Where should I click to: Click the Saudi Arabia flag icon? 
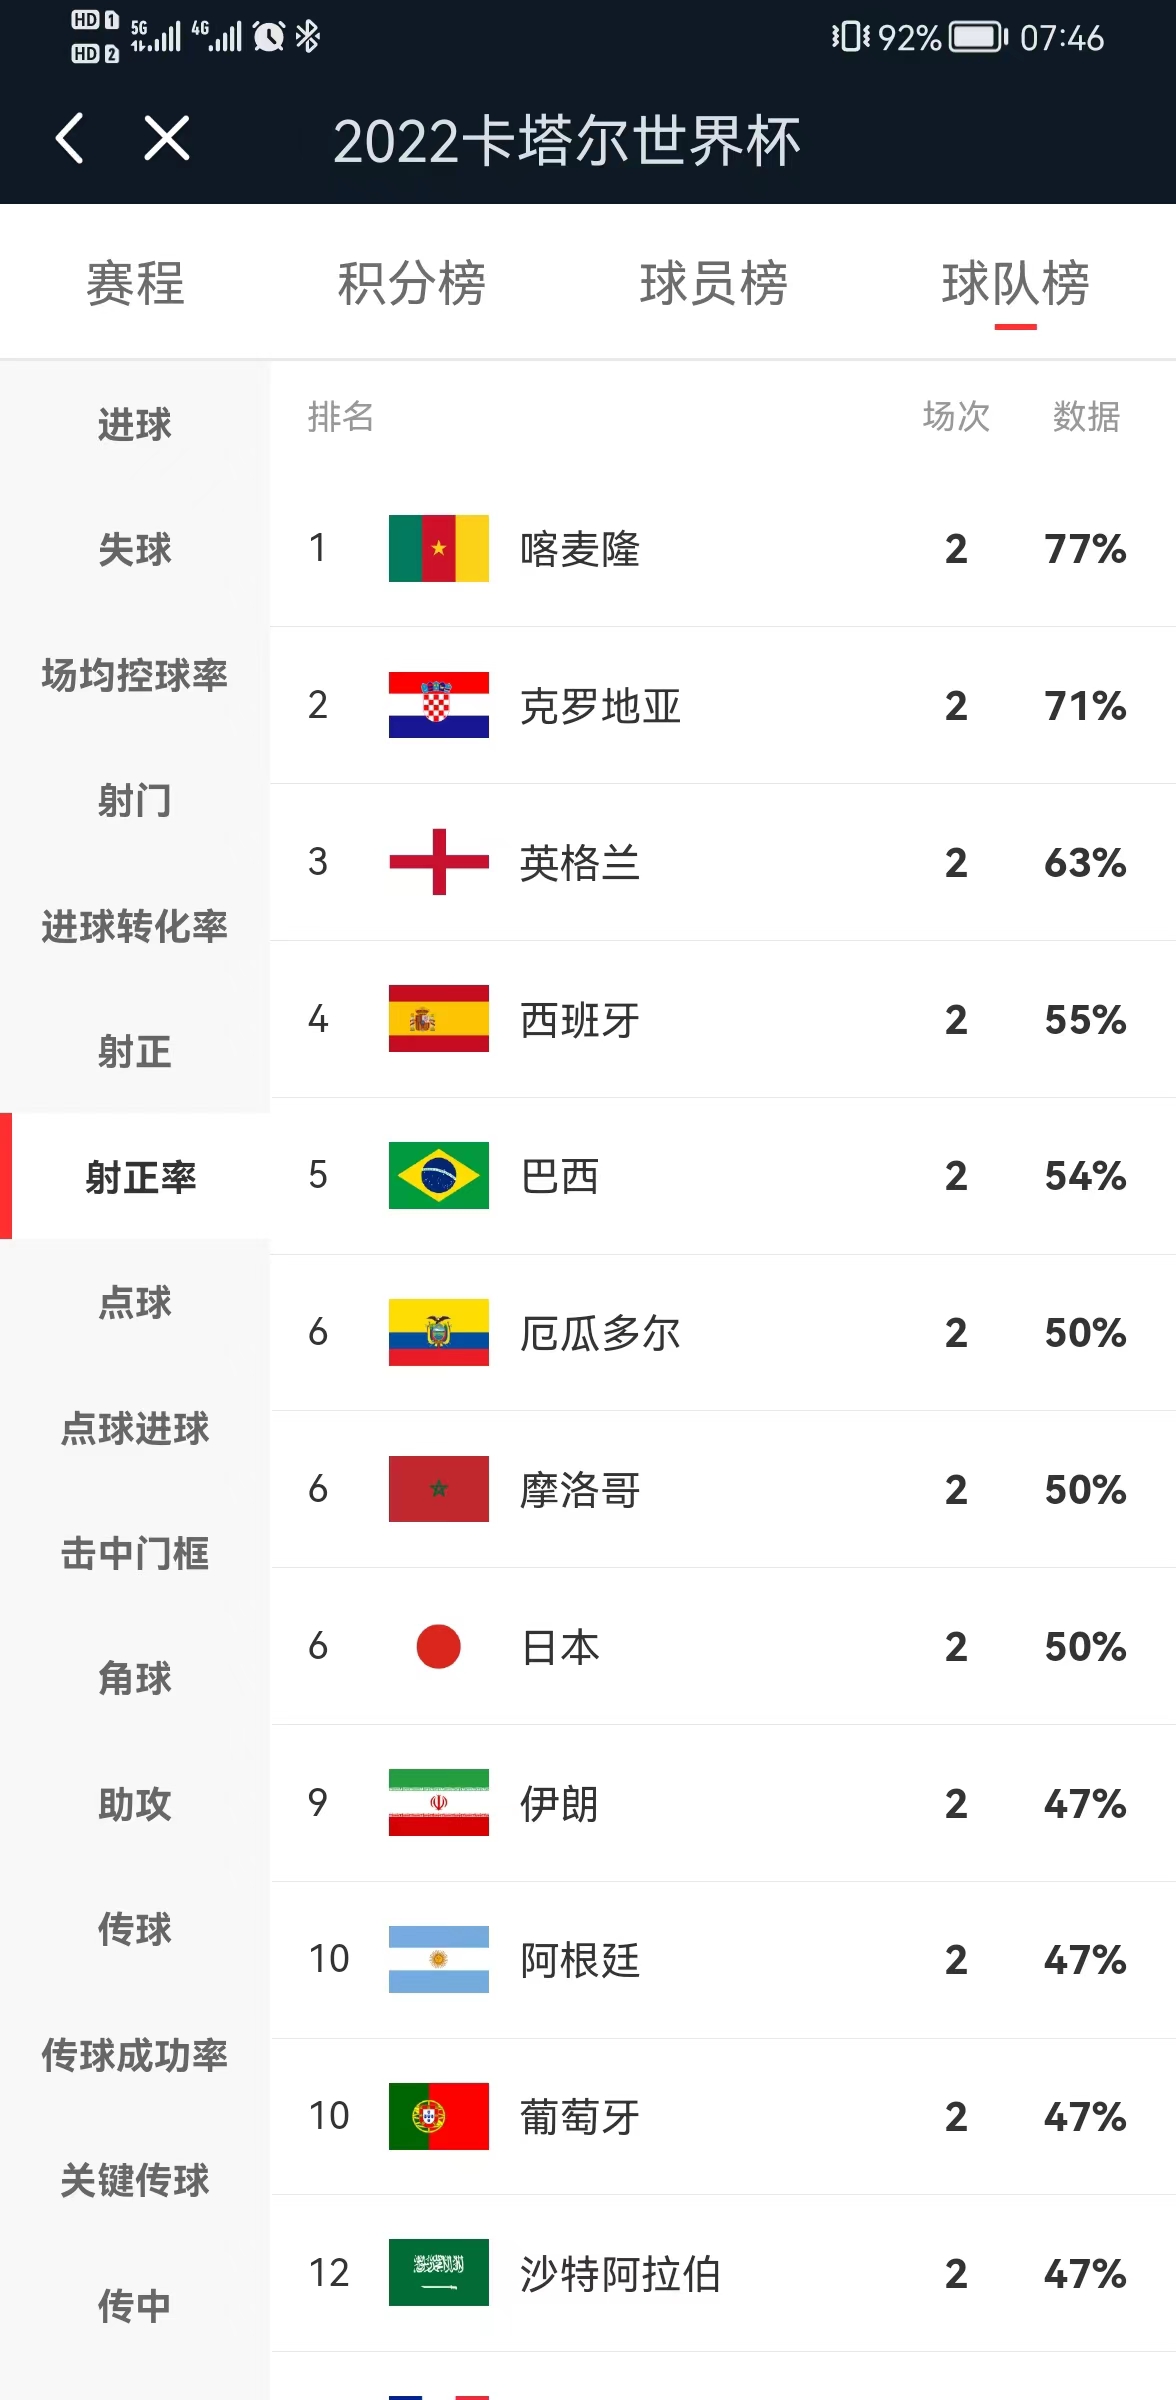[x=437, y=2274]
